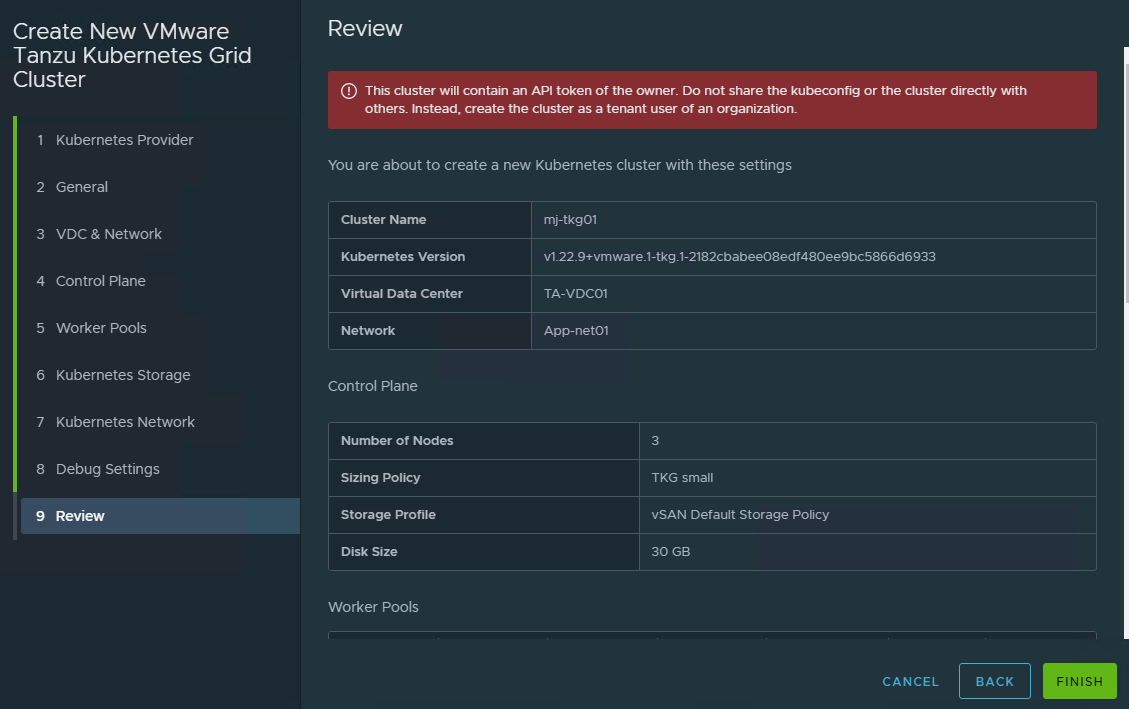Go to Kubernetes Provider step

tap(124, 140)
